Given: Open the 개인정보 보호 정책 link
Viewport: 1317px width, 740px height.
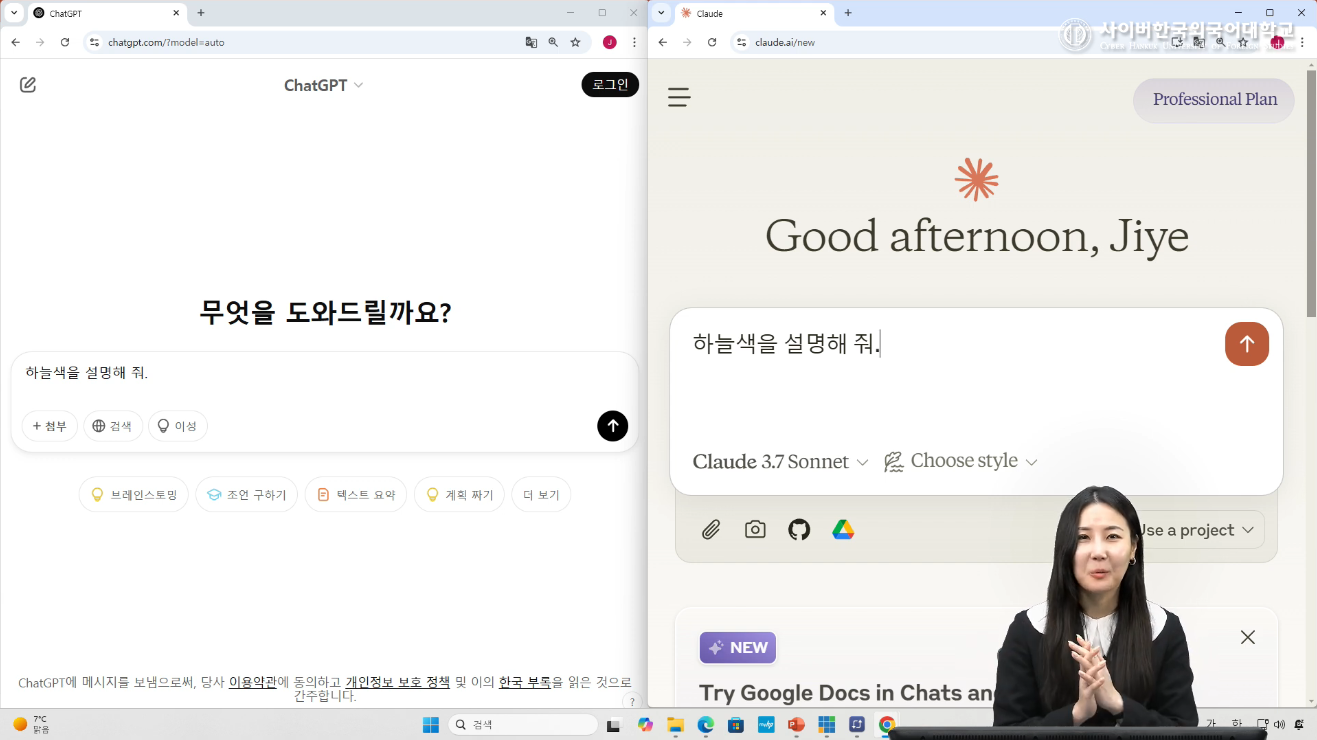Looking at the screenshot, I should 398,682.
